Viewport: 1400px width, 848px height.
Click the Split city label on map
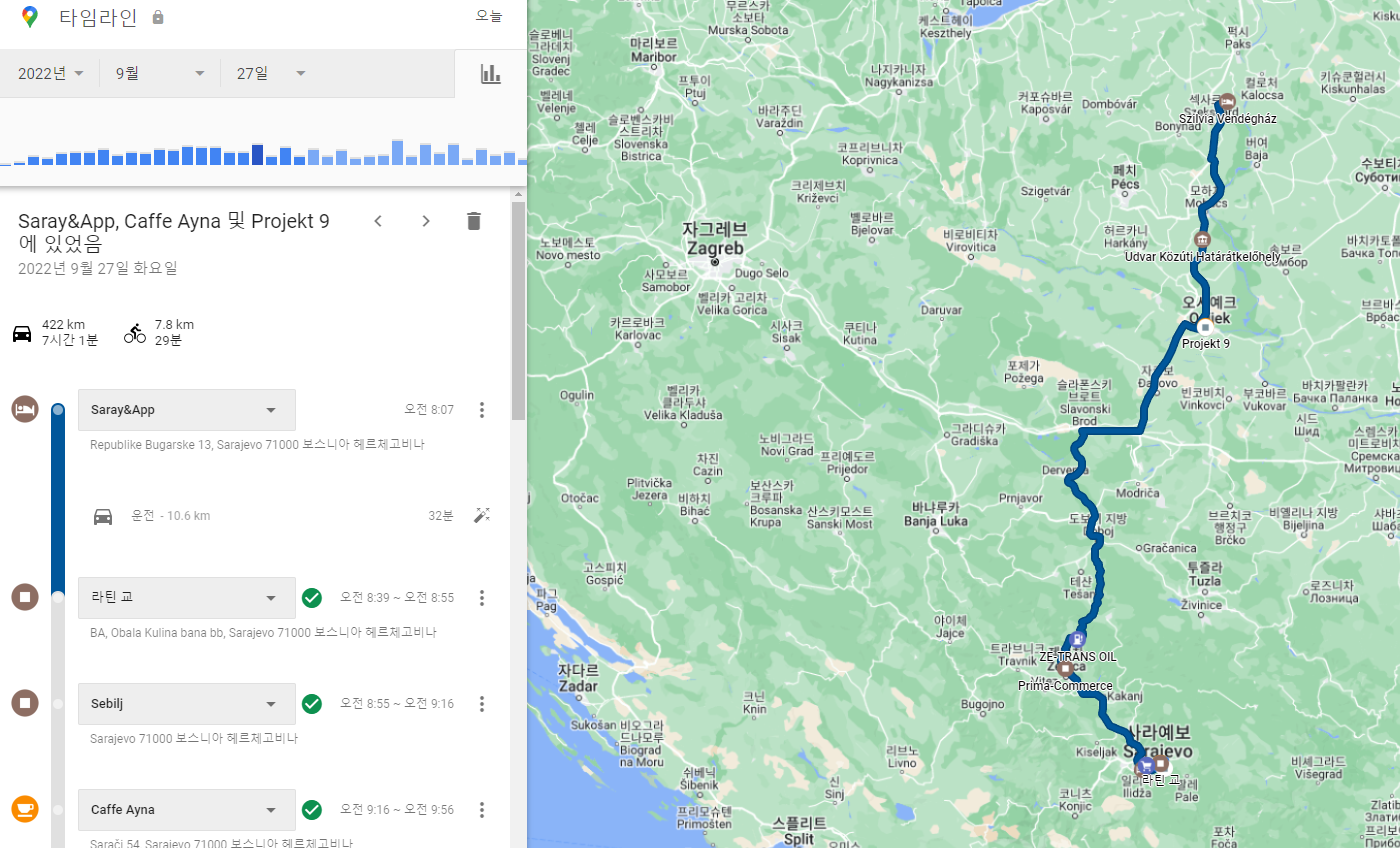click(x=799, y=831)
